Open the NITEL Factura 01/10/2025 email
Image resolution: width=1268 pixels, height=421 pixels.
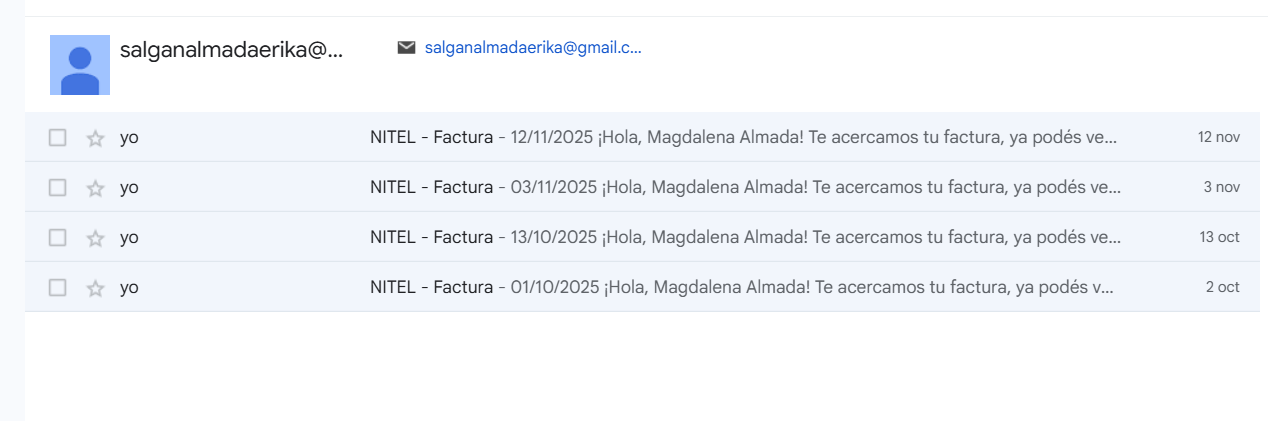coord(742,287)
